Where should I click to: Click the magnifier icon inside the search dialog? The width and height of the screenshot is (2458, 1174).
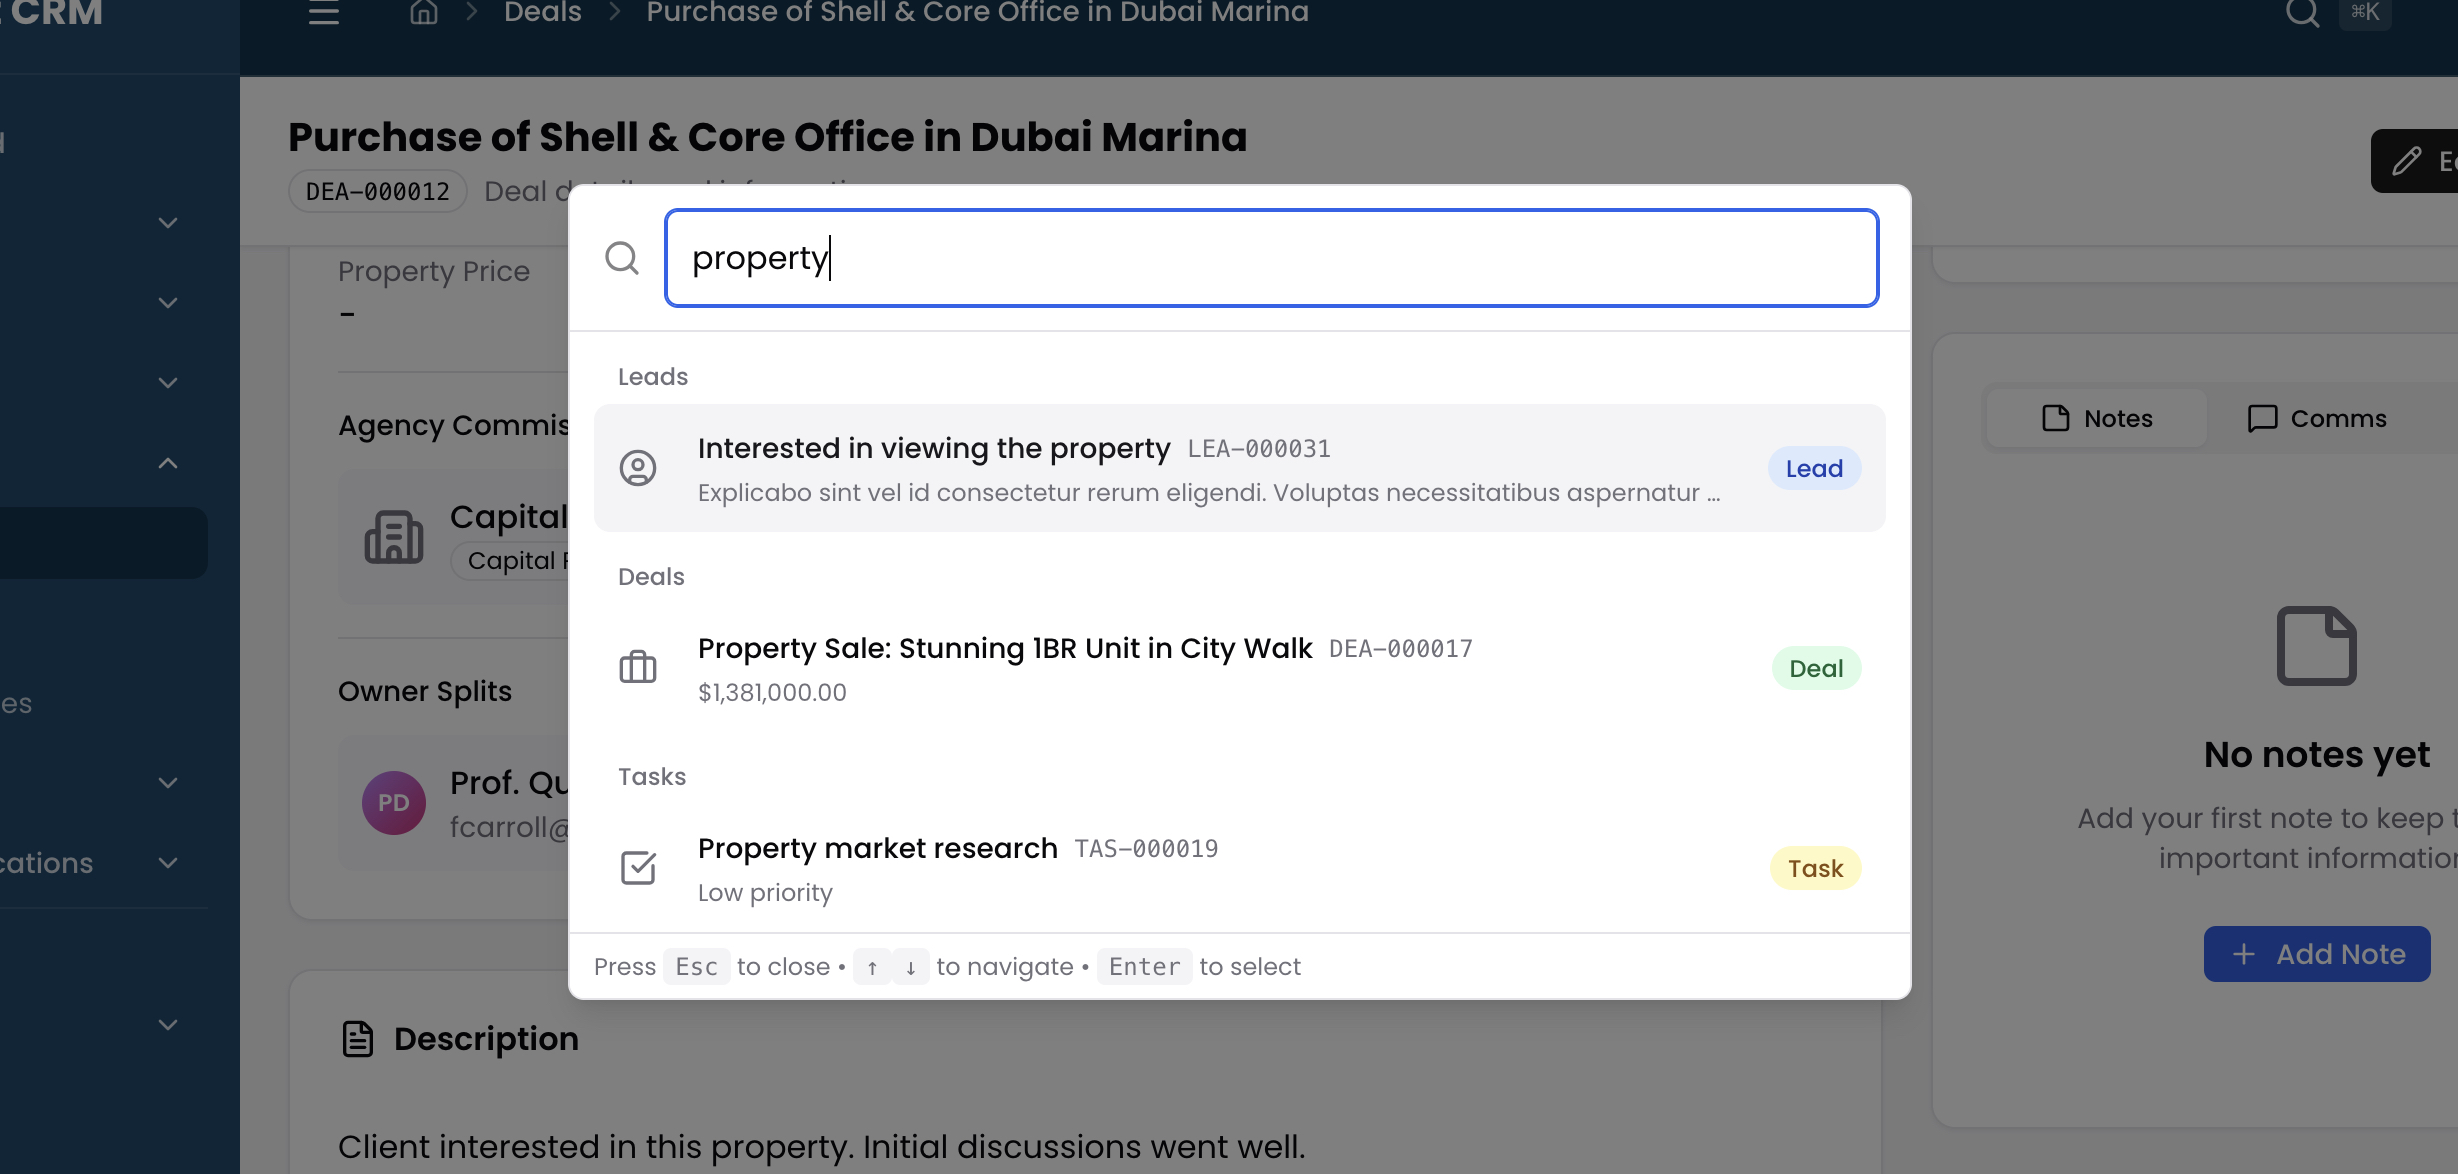click(x=622, y=258)
